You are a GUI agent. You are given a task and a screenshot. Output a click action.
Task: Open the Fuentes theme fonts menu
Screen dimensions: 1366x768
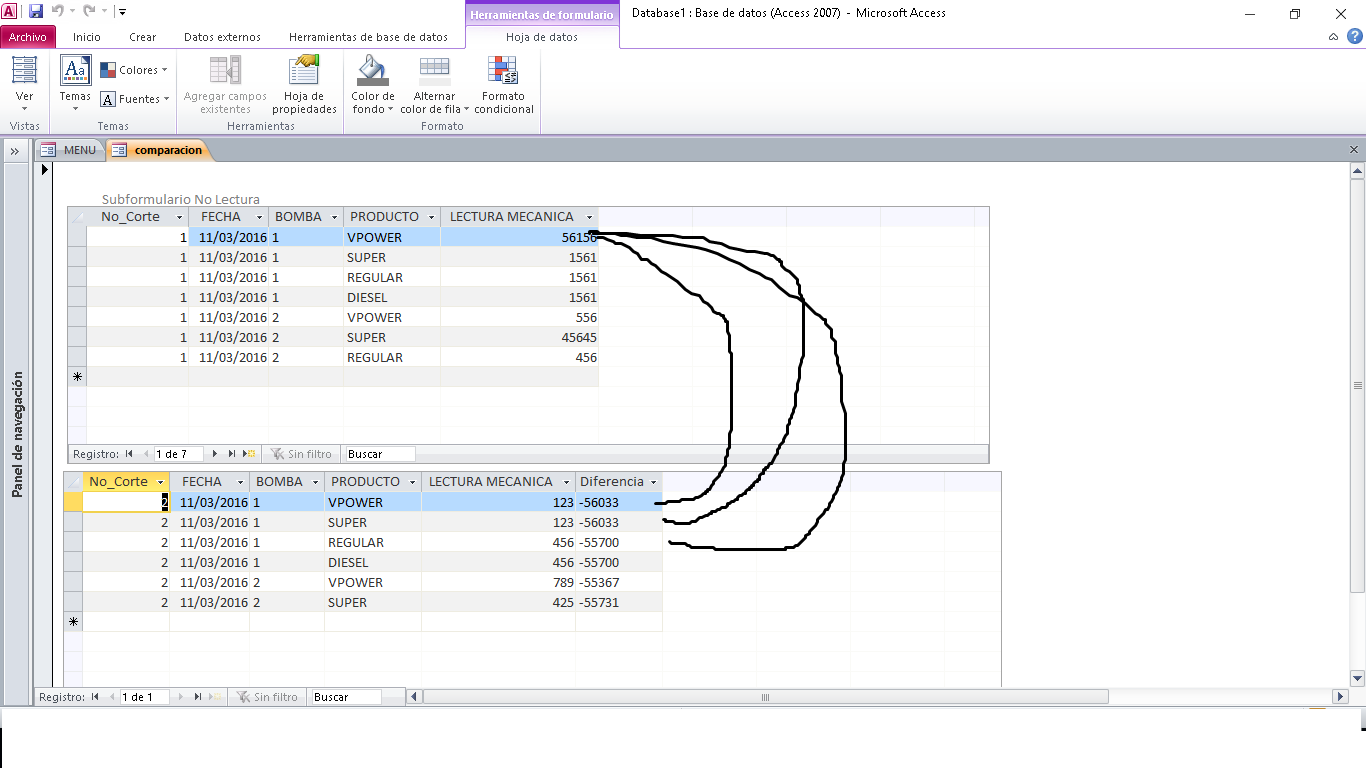133,99
